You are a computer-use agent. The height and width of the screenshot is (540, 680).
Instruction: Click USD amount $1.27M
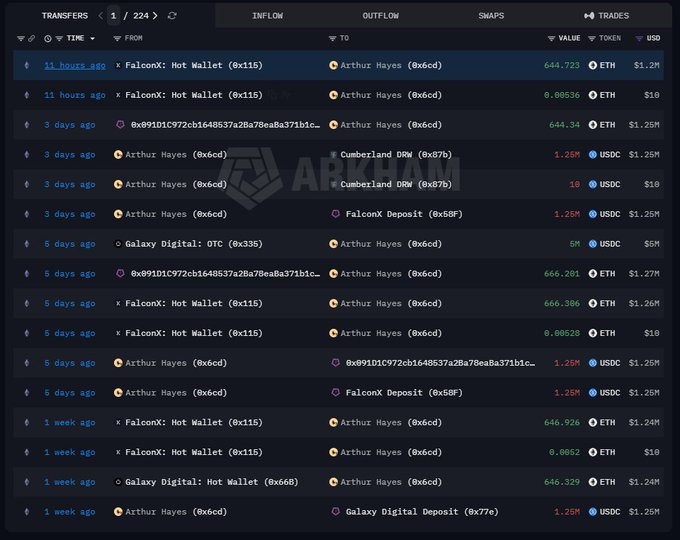click(644, 274)
